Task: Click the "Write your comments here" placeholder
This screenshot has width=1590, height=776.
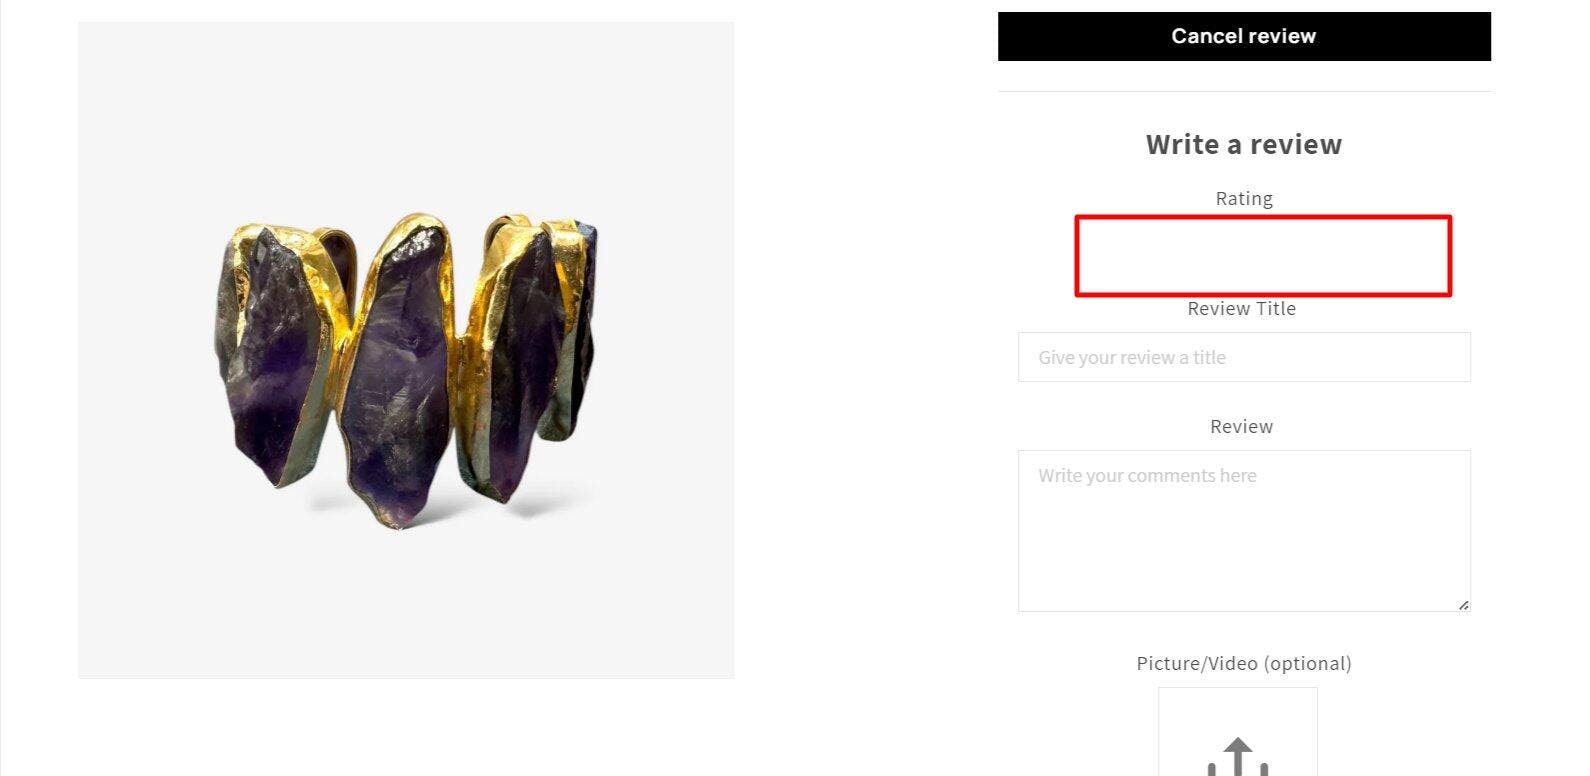Action: pos(1147,476)
